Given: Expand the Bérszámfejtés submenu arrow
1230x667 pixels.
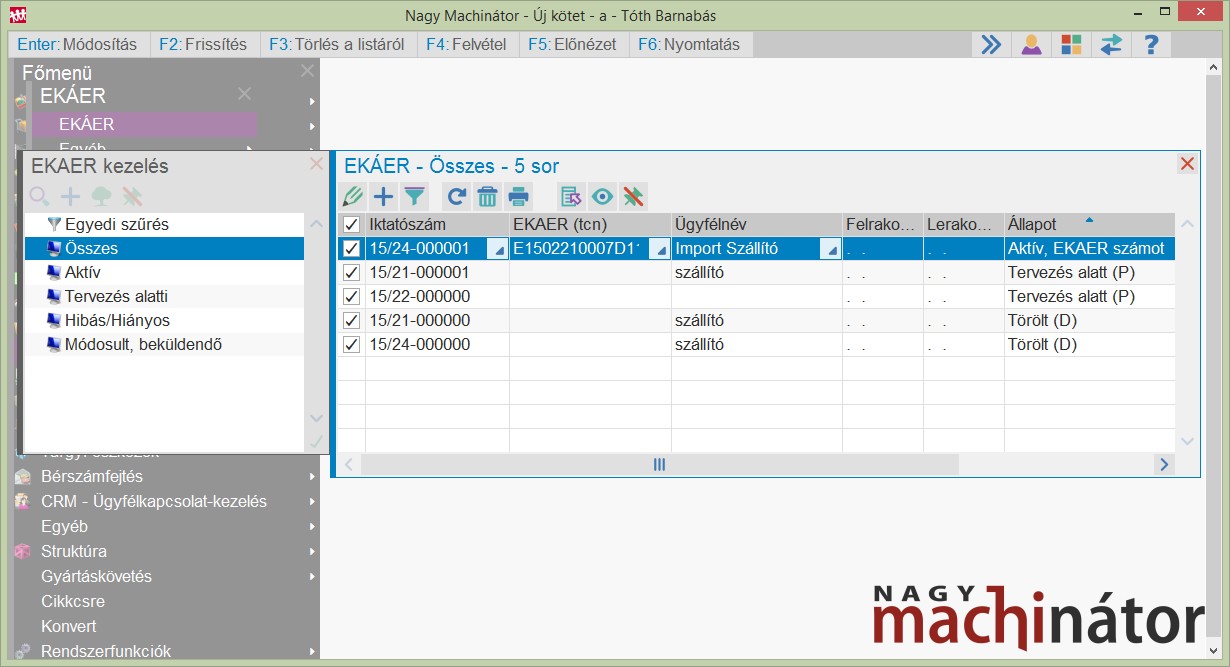Looking at the screenshot, I should tap(313, 477).
